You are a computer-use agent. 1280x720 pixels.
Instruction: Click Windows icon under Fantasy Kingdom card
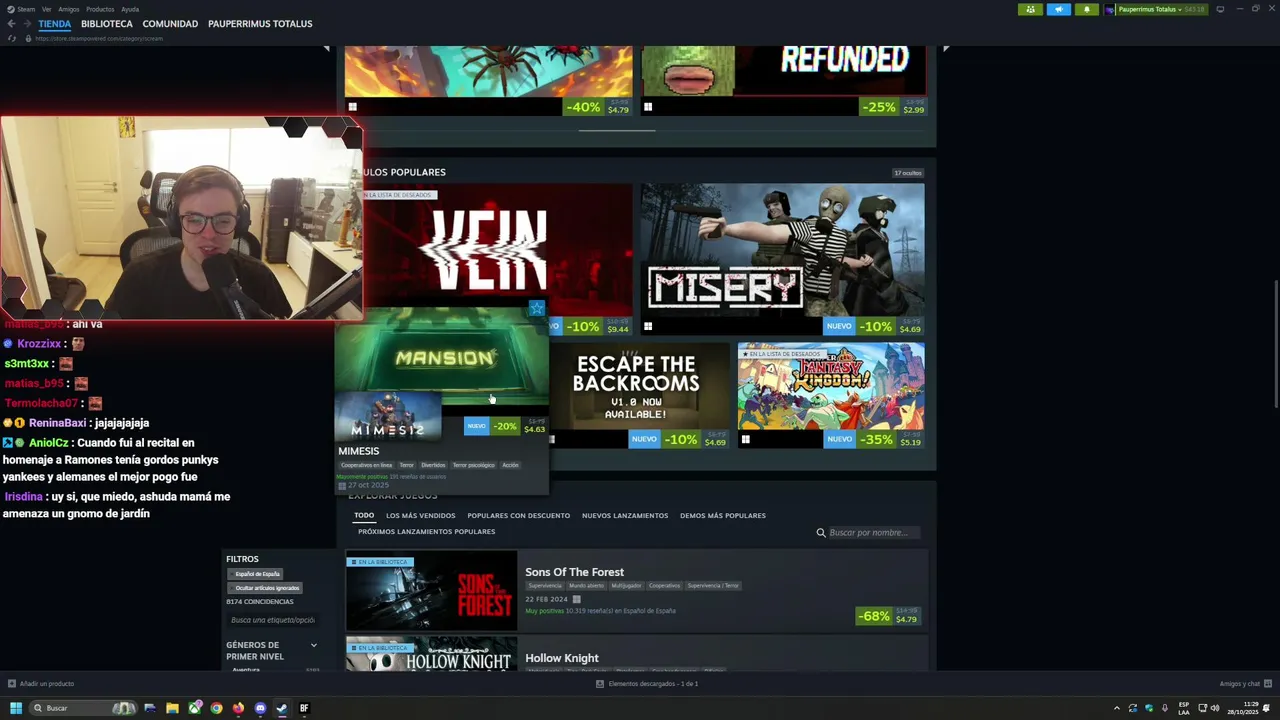click(x=745, y=439)
